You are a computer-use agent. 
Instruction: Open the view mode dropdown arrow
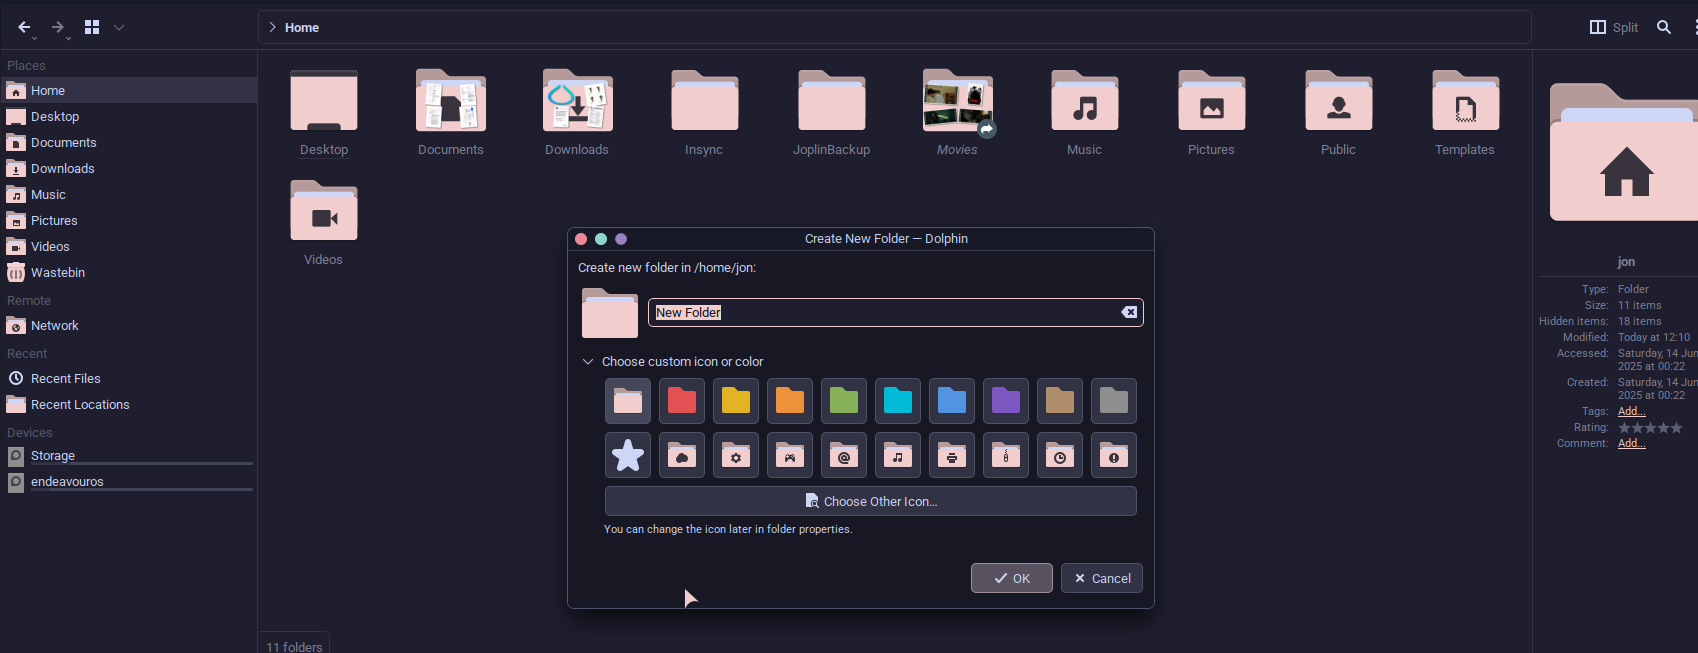[x=119, y=27]
